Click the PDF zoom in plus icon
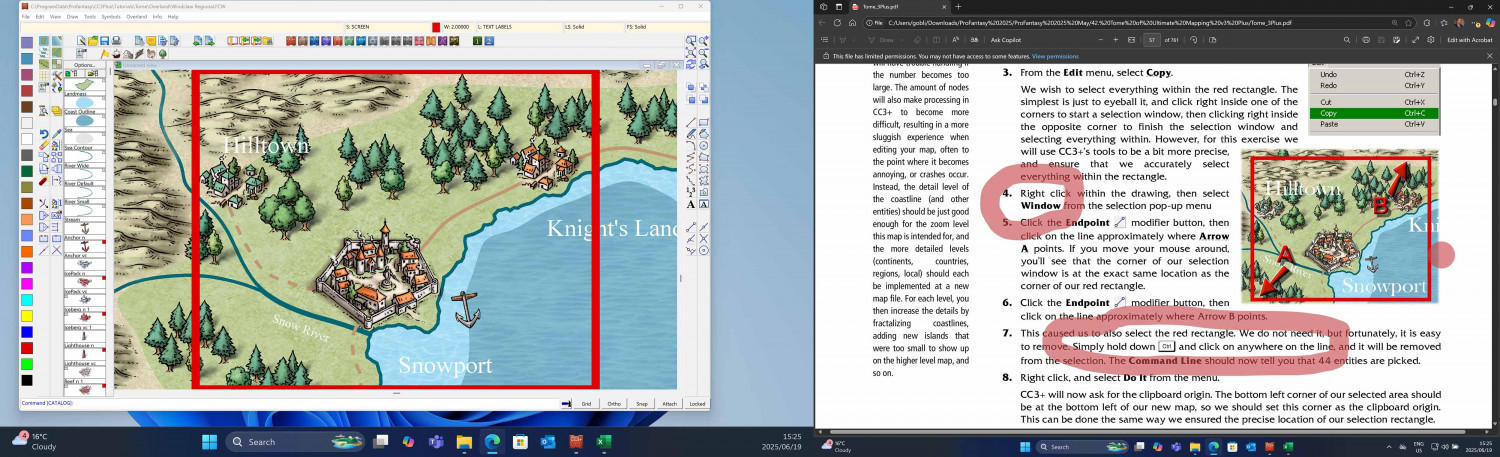Image resolution: width=1500 pixels, height=457 pixels. [x=1115, y=39]
